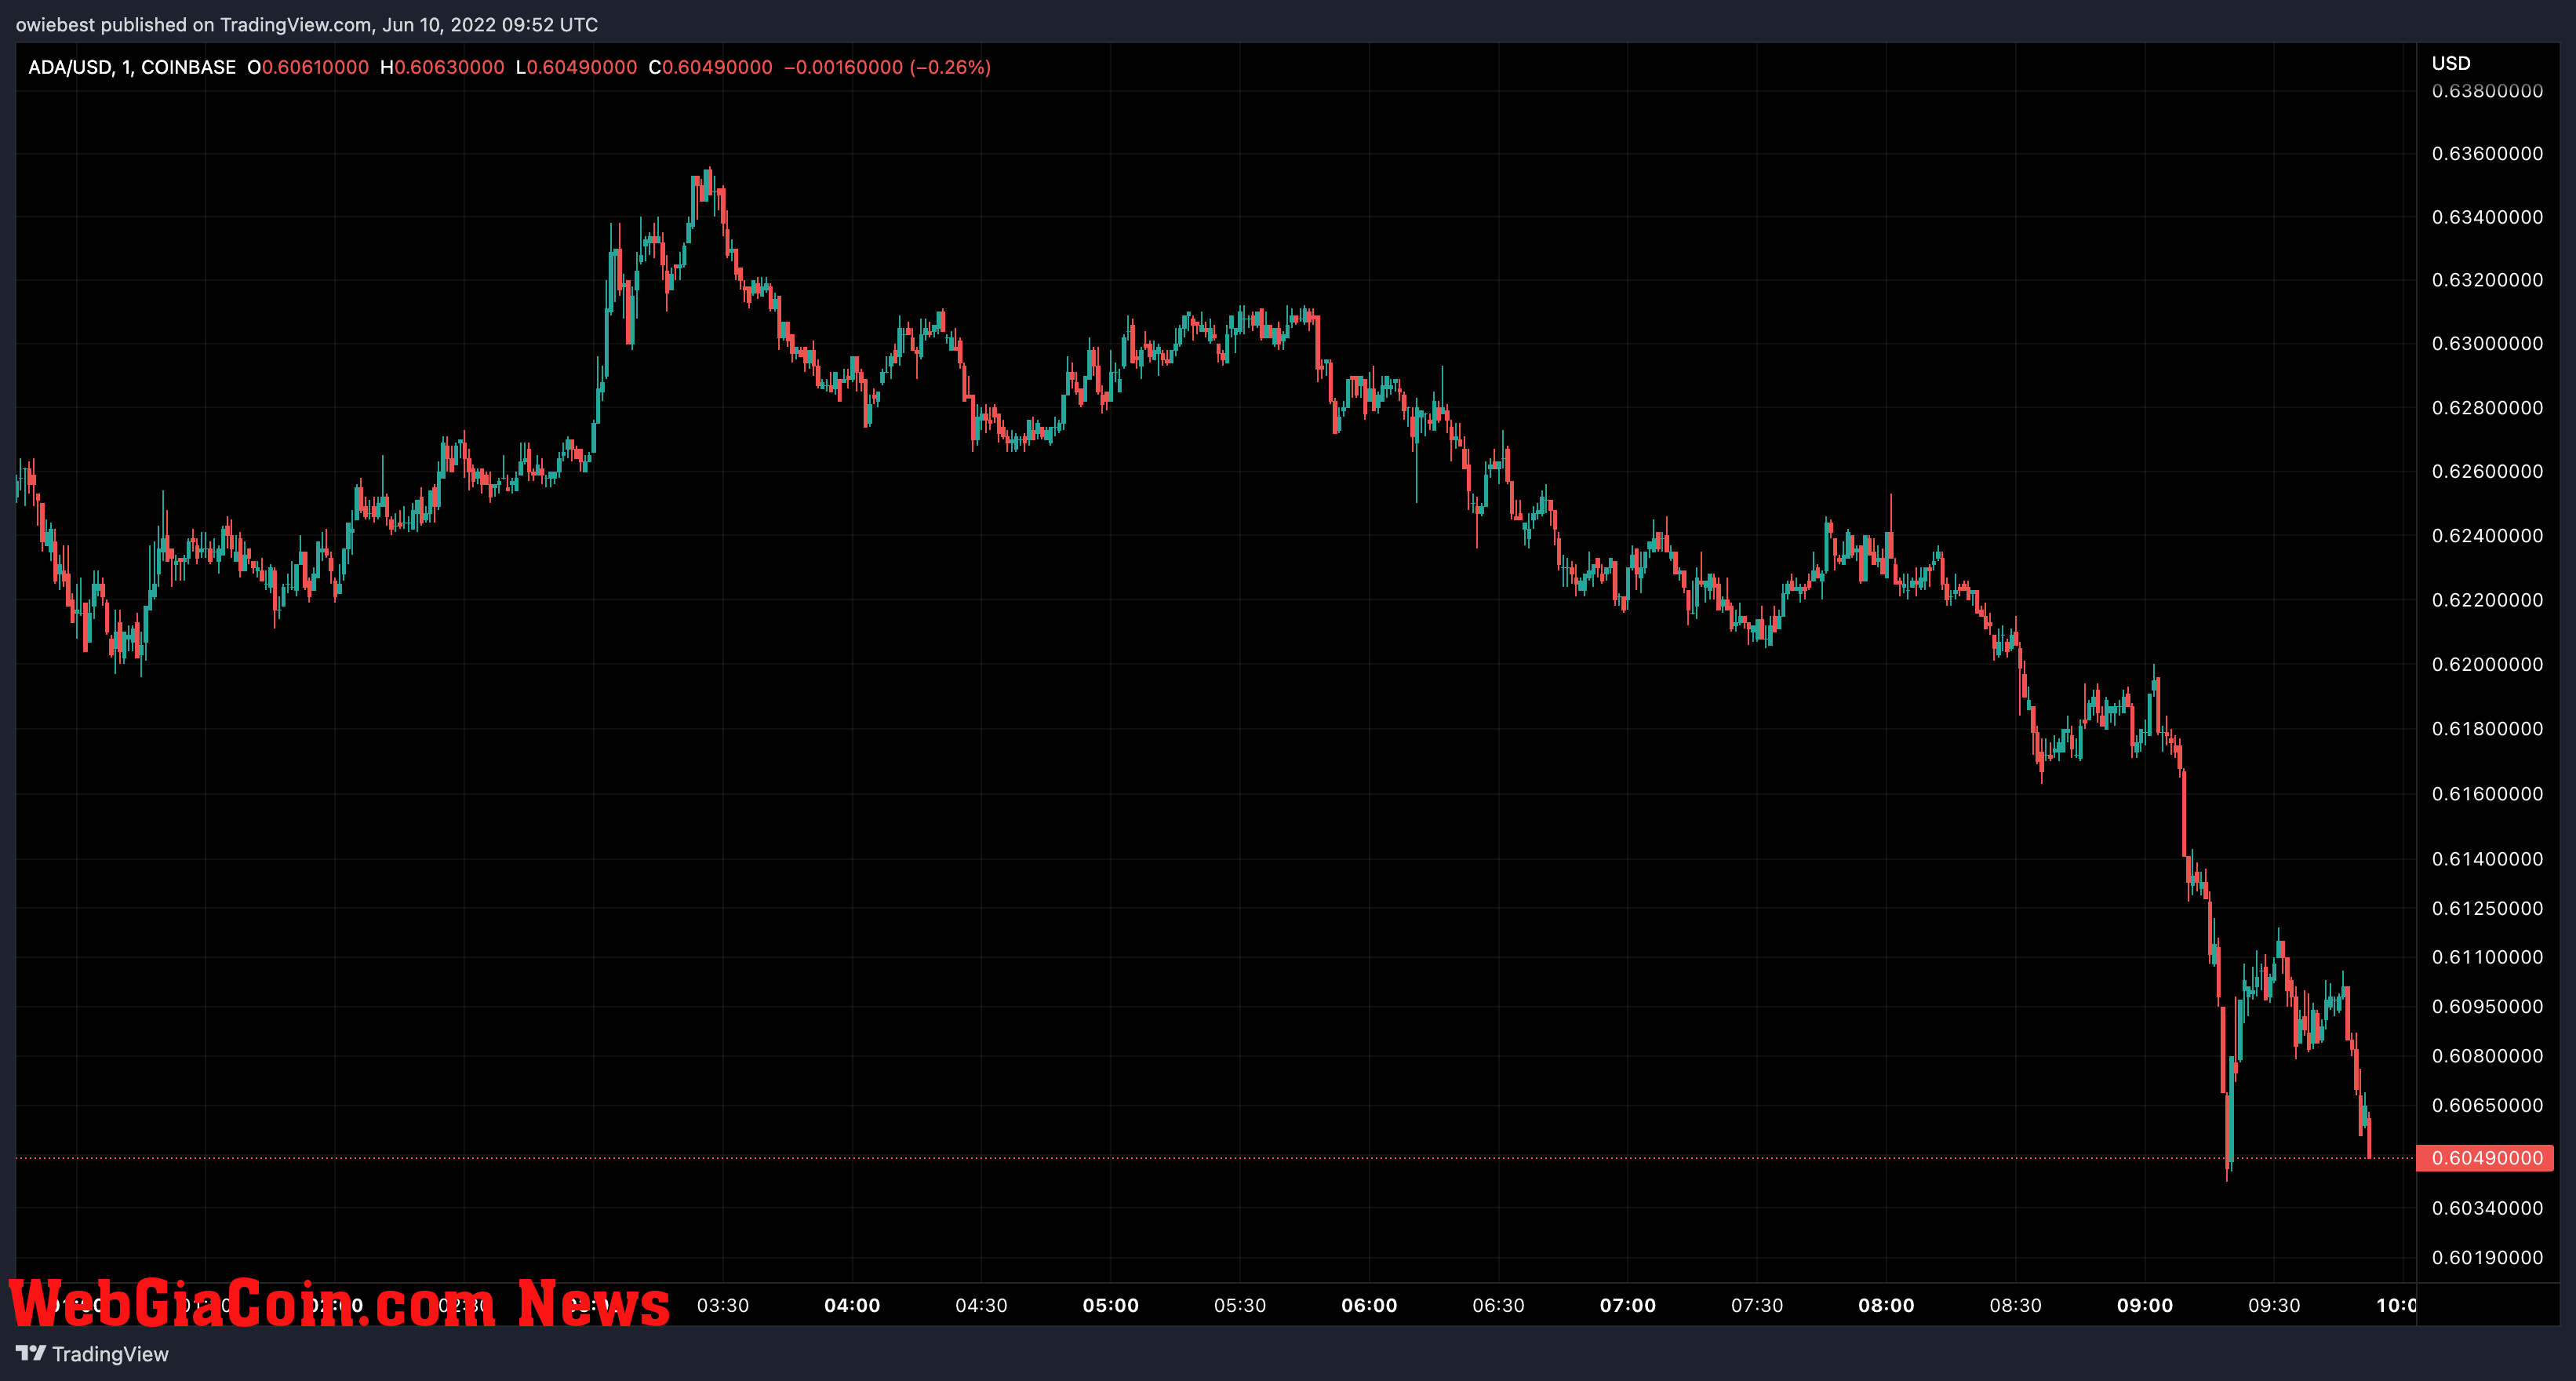
Task: Click the 08:00 time axis label
Action: pyautogui.click(x=1887, y=1305)
